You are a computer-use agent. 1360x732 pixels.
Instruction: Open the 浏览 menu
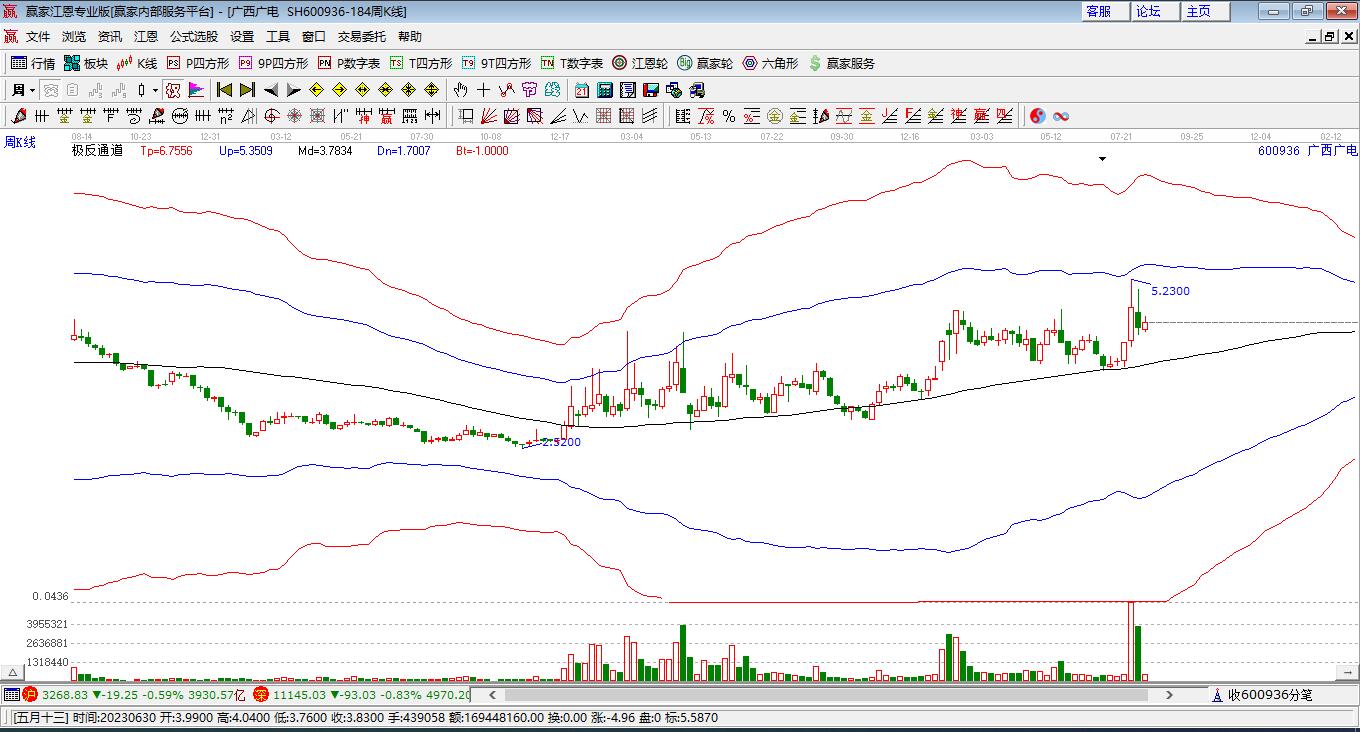tap(74, 37)
